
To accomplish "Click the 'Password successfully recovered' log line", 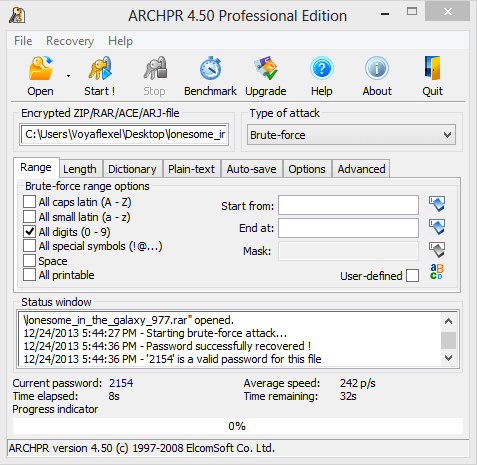I will 167,346.
